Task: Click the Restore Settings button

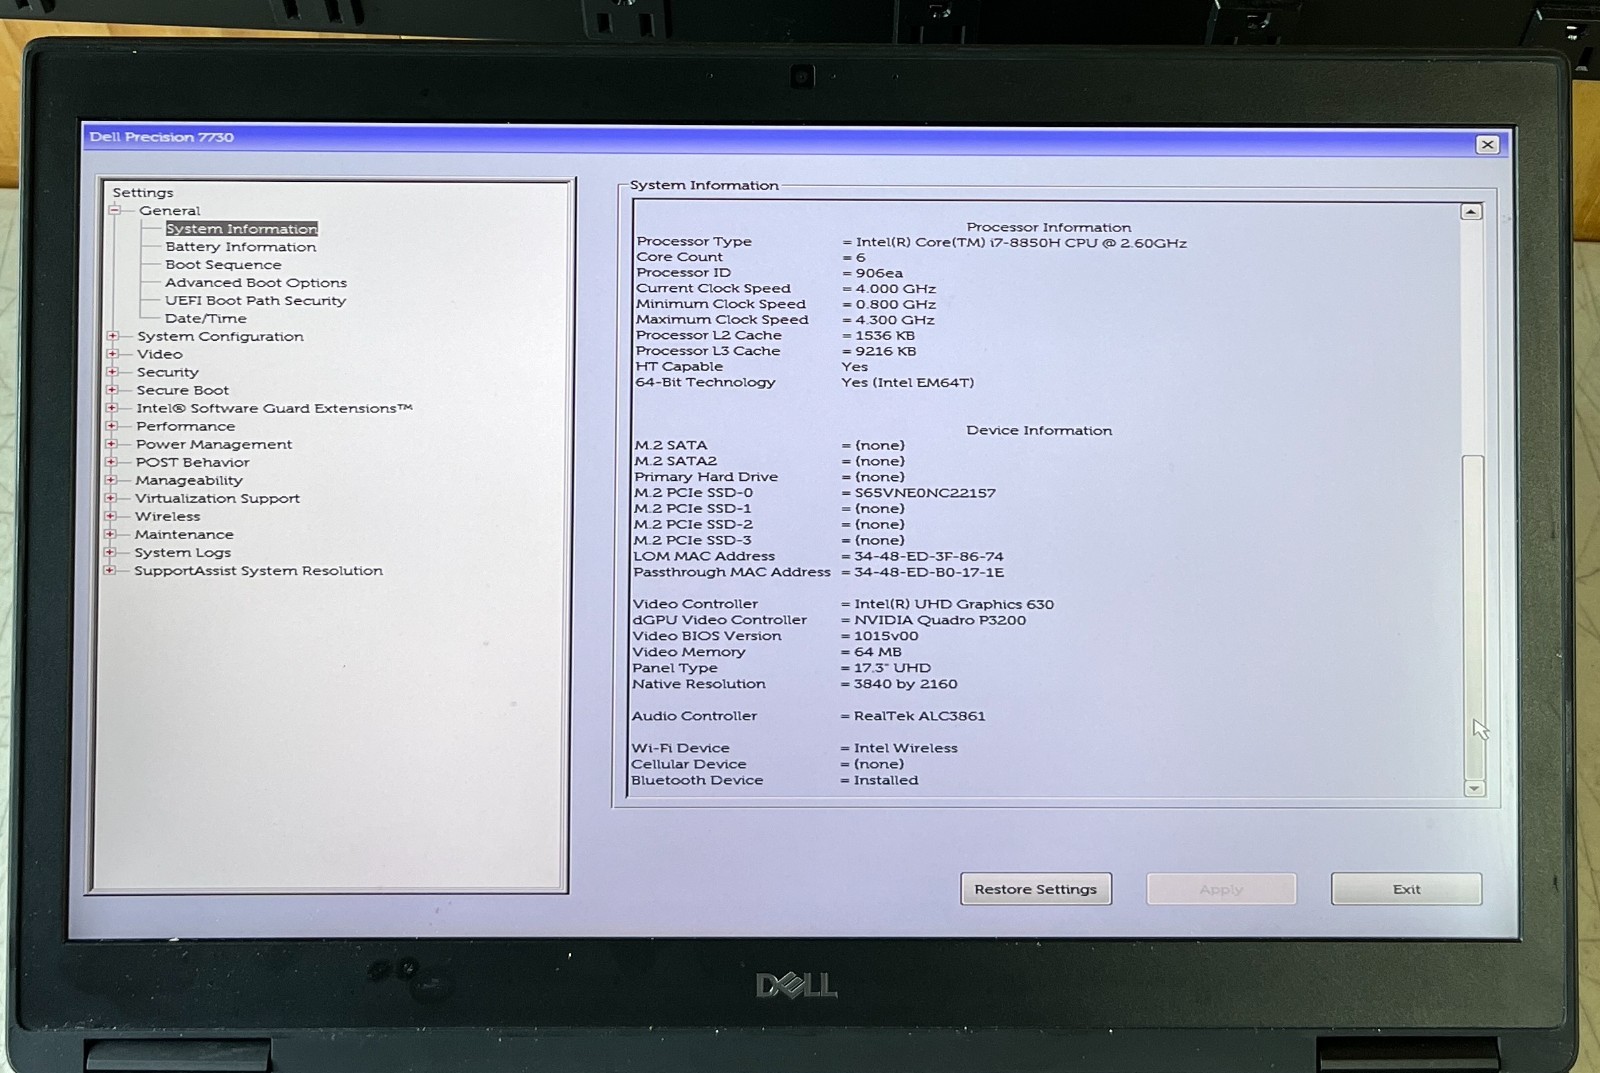Action: [x=1036, y=889]
